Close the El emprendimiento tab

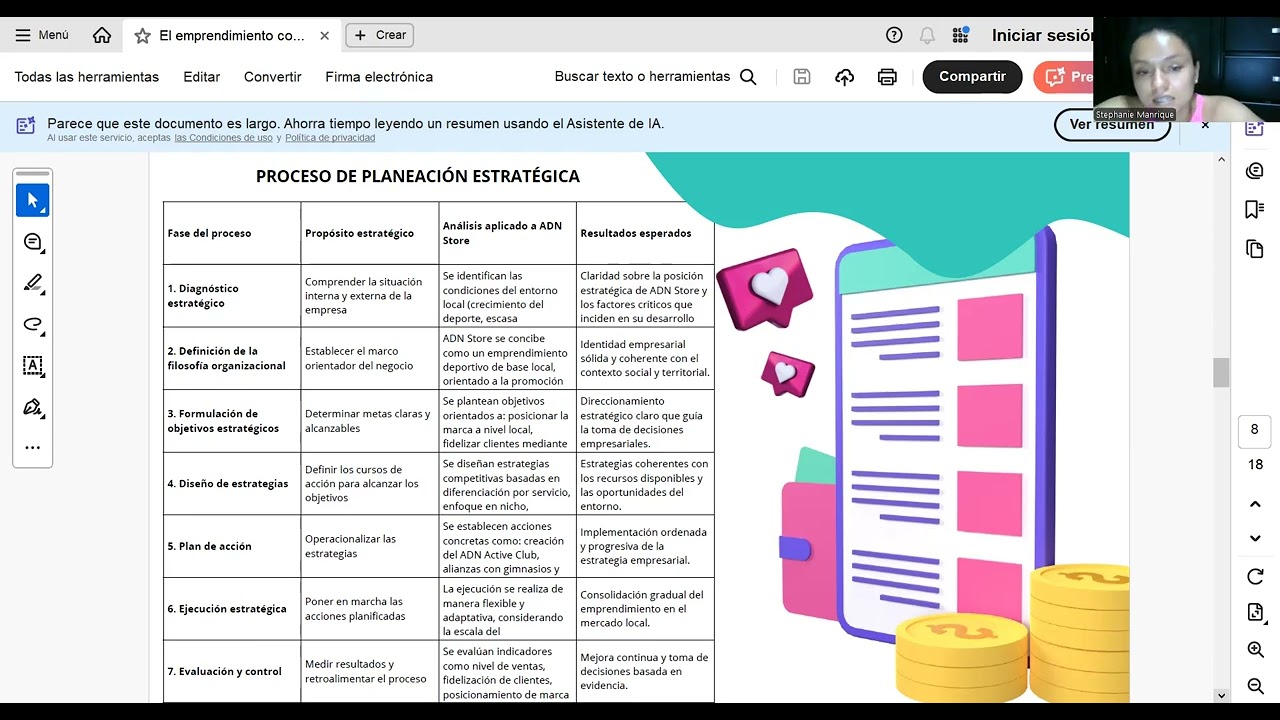pos(324,36)
